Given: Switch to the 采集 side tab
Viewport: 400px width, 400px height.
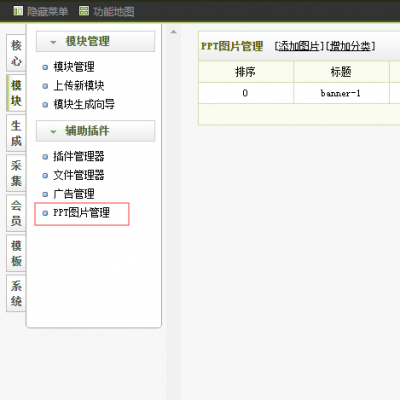Looking at the screenshot, I should (x=16, y=173).
